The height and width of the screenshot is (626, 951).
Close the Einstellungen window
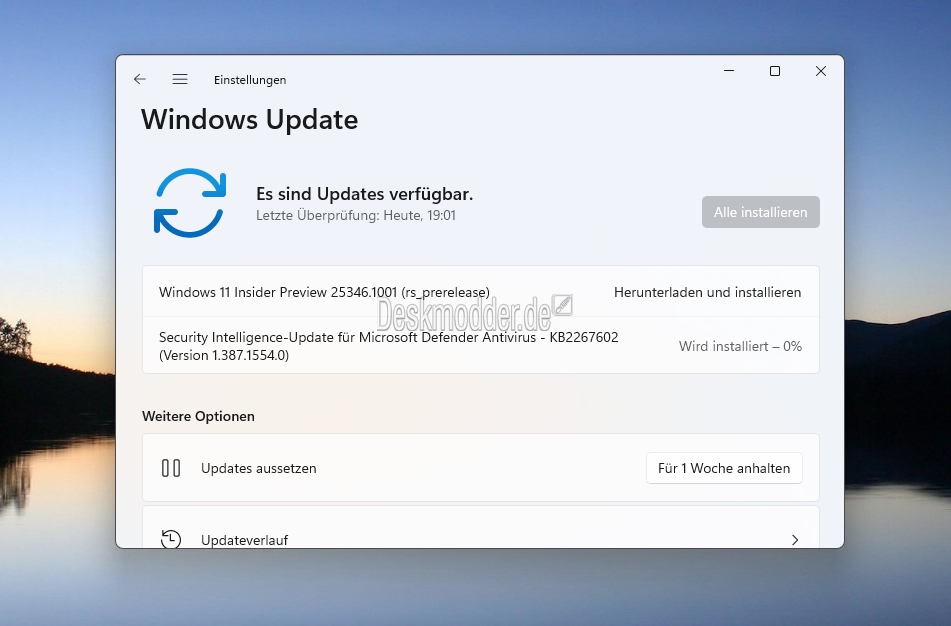click(x=821, y=71)
